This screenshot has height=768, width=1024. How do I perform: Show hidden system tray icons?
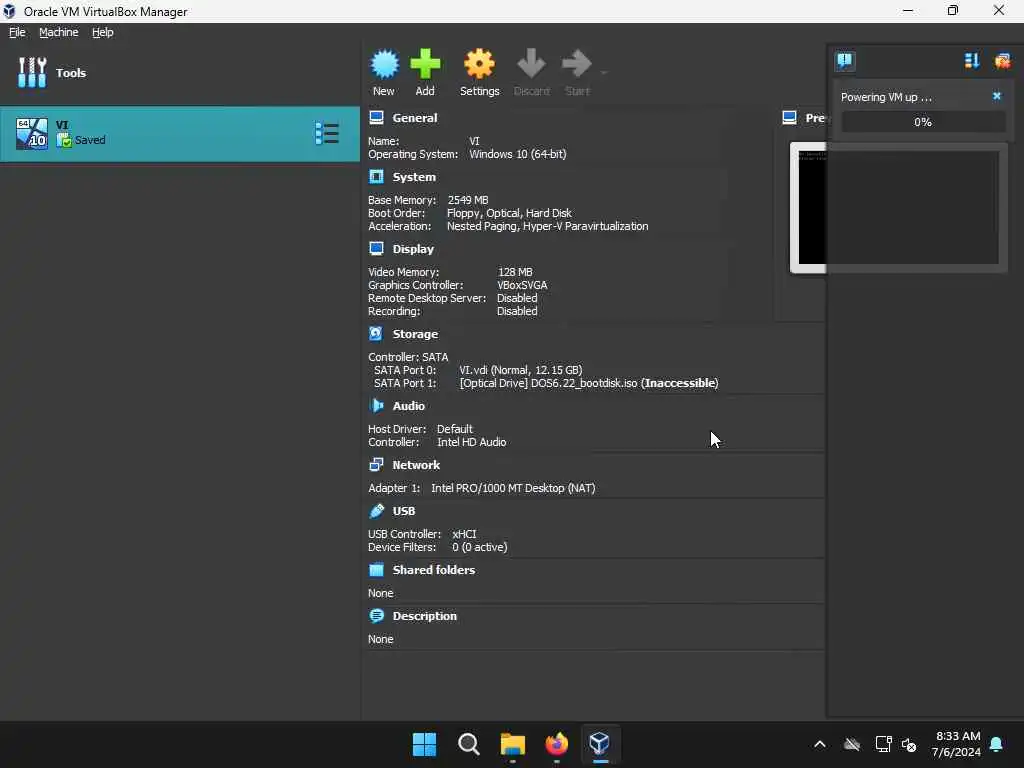(820, 744)
